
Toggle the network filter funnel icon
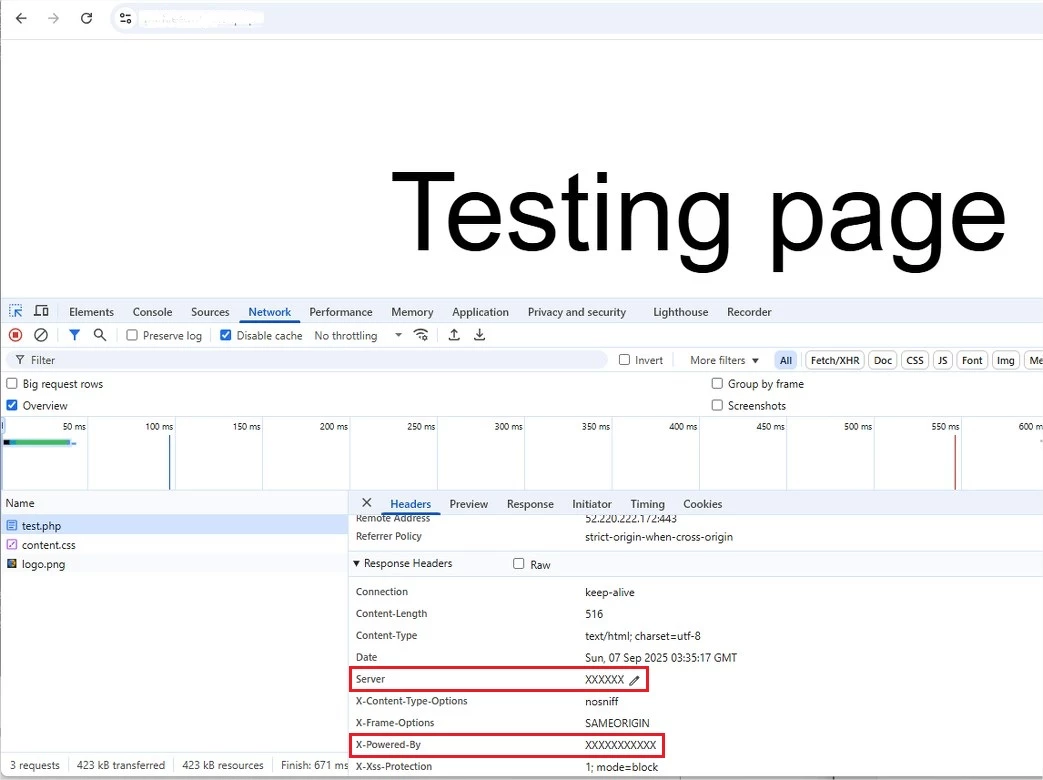tap(74, 335)
